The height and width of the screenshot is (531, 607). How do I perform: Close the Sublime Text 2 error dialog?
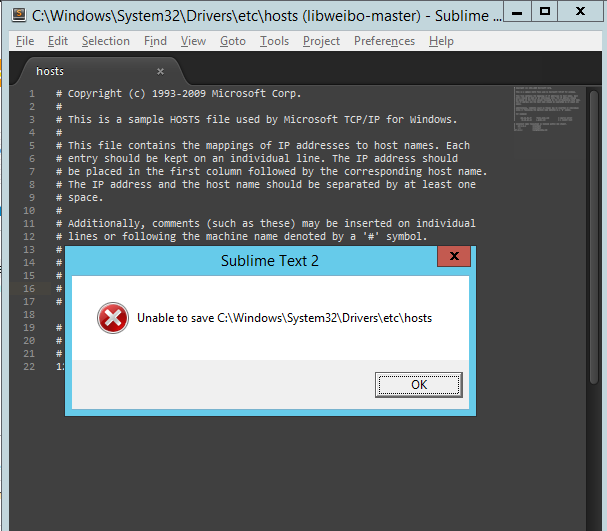tap(454, 256)
